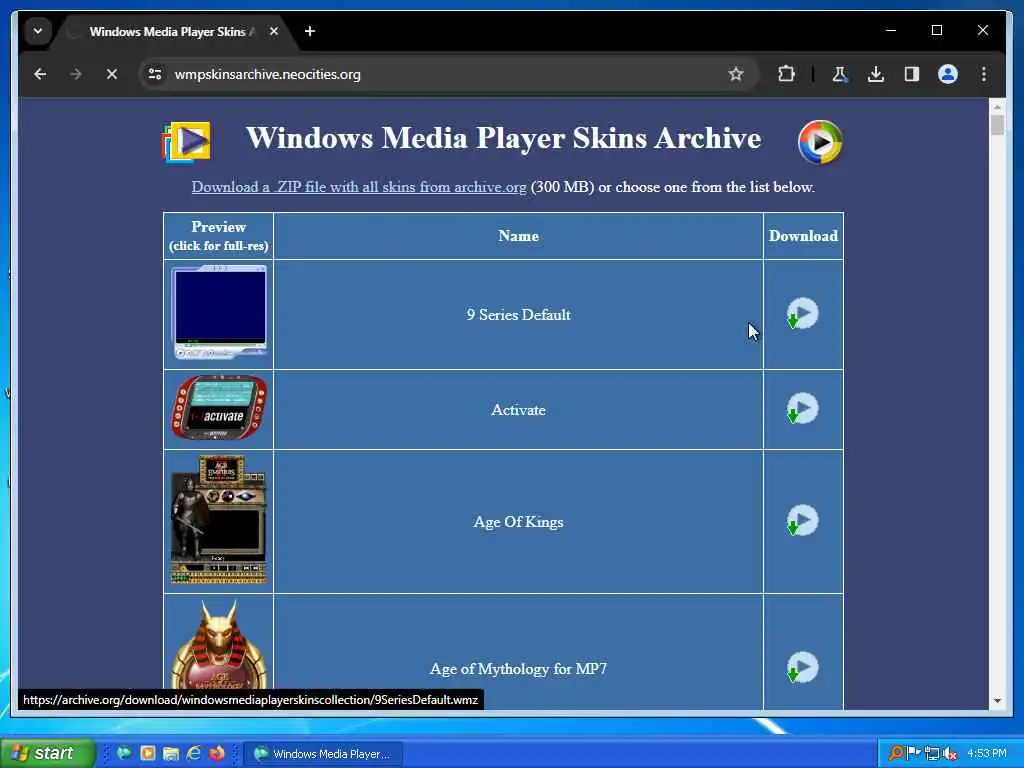Viewport: 1024px width, 768px height.
Task: Stop the page from loading
Action: click(112, 74)
